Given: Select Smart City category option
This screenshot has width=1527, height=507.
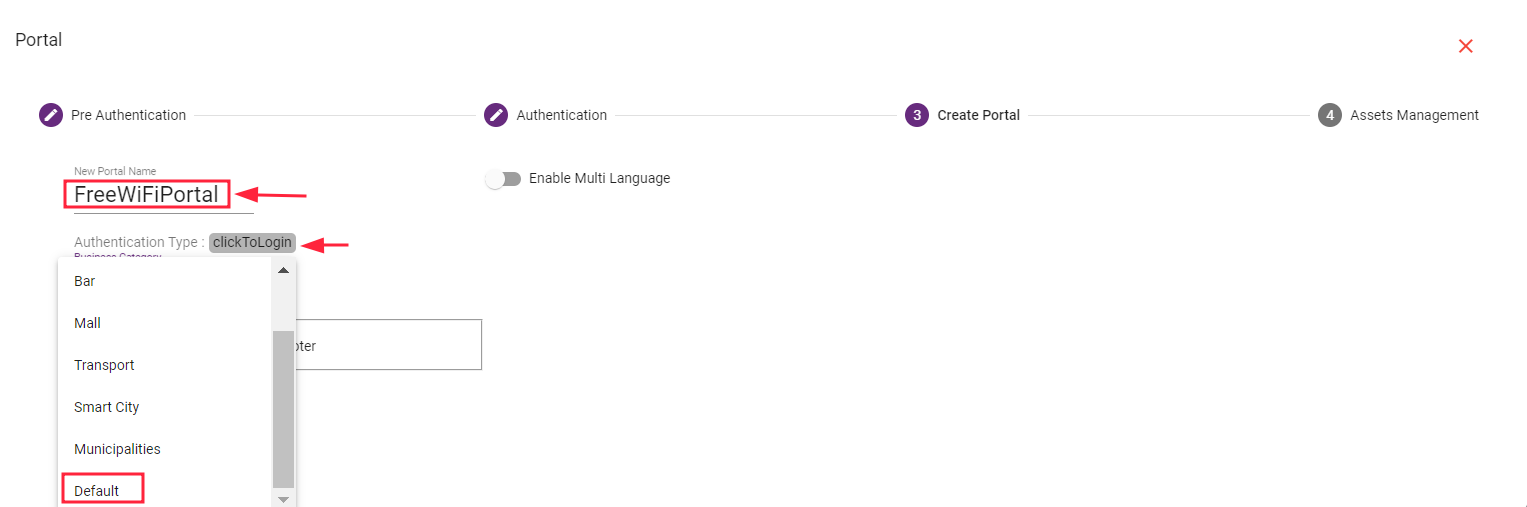Looking at the screenshot, I should [106, 407].
